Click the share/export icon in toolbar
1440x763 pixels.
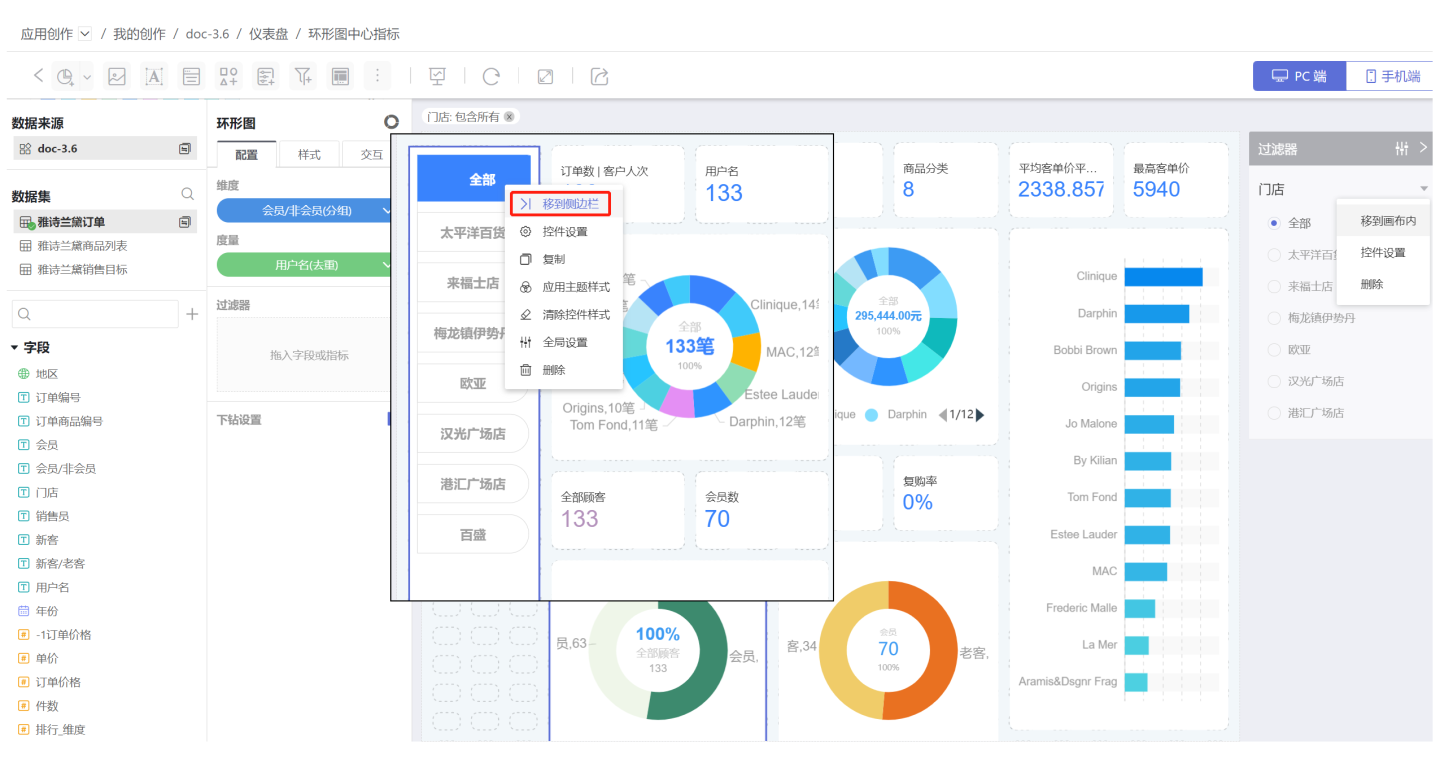pos(599,76)
